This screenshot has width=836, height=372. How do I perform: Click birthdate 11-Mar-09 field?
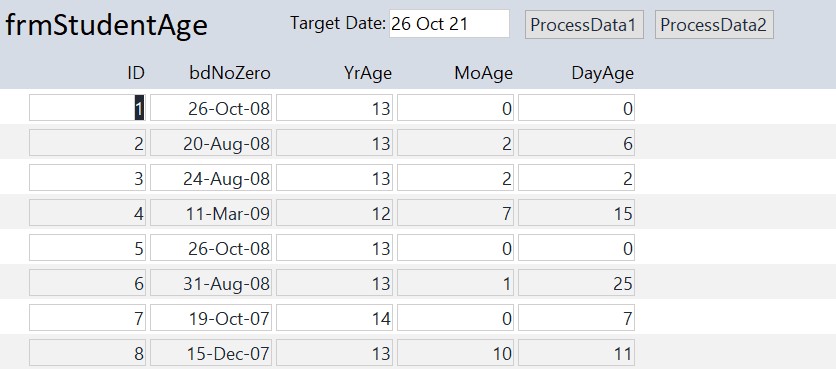211,213
